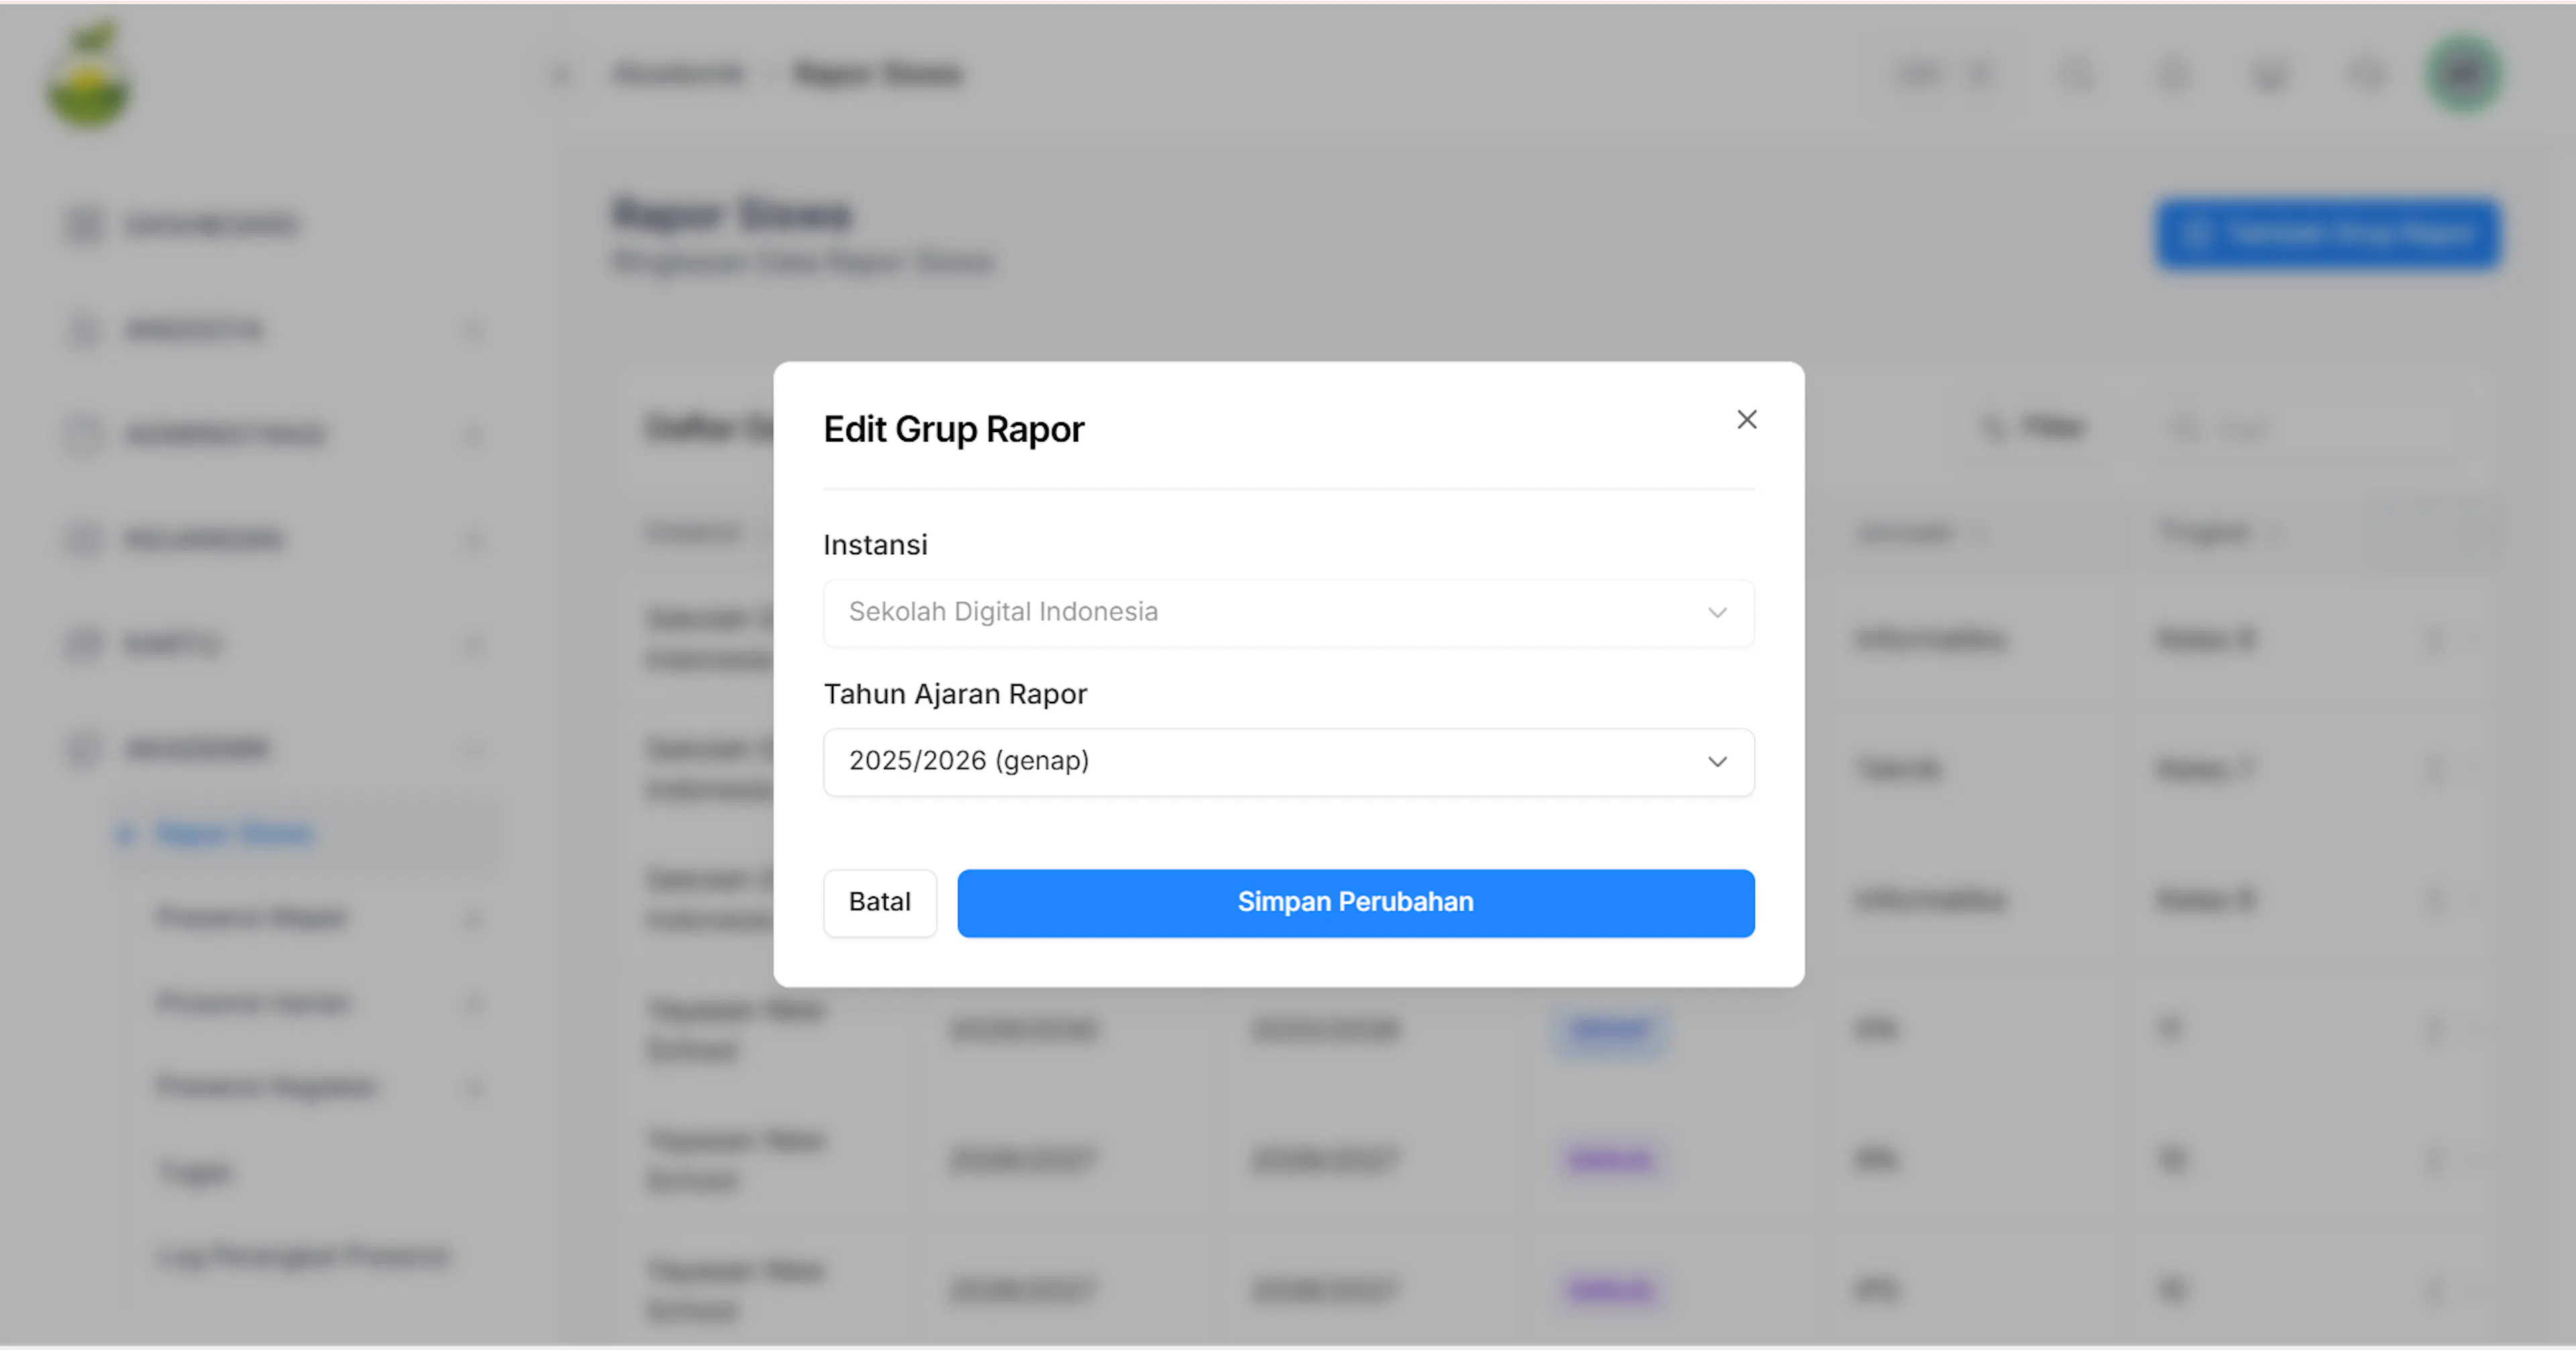This screenshot has width=2576, height=1350.
Task: Expand the Keuangan sidebar section chevron
Action: click(473, 540)
